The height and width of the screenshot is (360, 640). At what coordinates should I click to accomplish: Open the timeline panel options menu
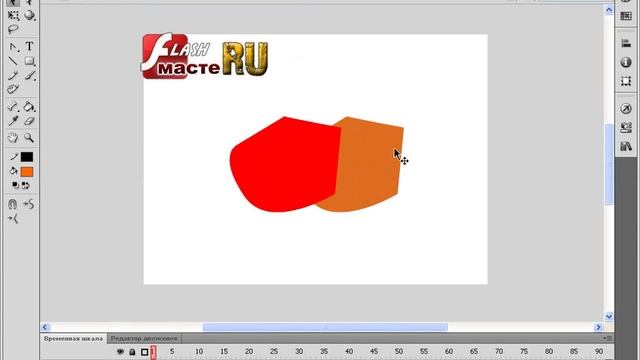608,338
